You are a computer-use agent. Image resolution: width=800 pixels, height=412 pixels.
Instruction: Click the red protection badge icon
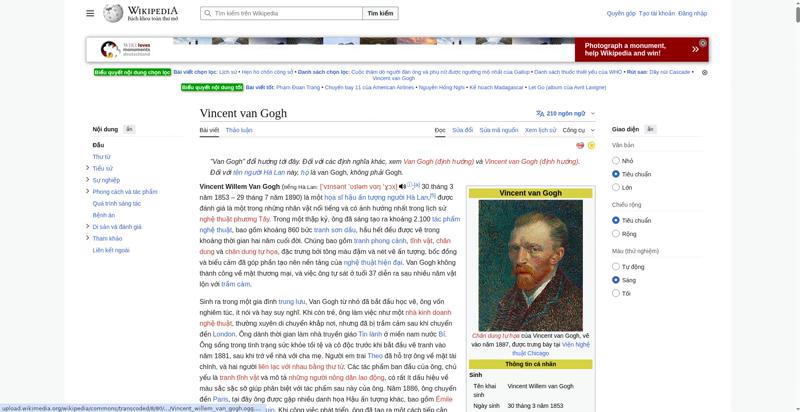(580, 145)
